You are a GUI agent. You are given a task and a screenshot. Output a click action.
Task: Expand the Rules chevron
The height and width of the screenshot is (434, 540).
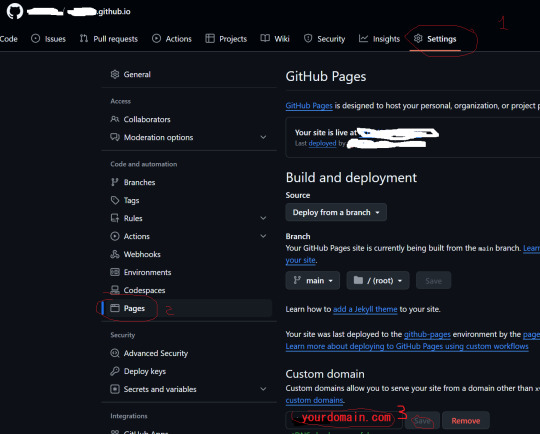(x=263, y=218)
